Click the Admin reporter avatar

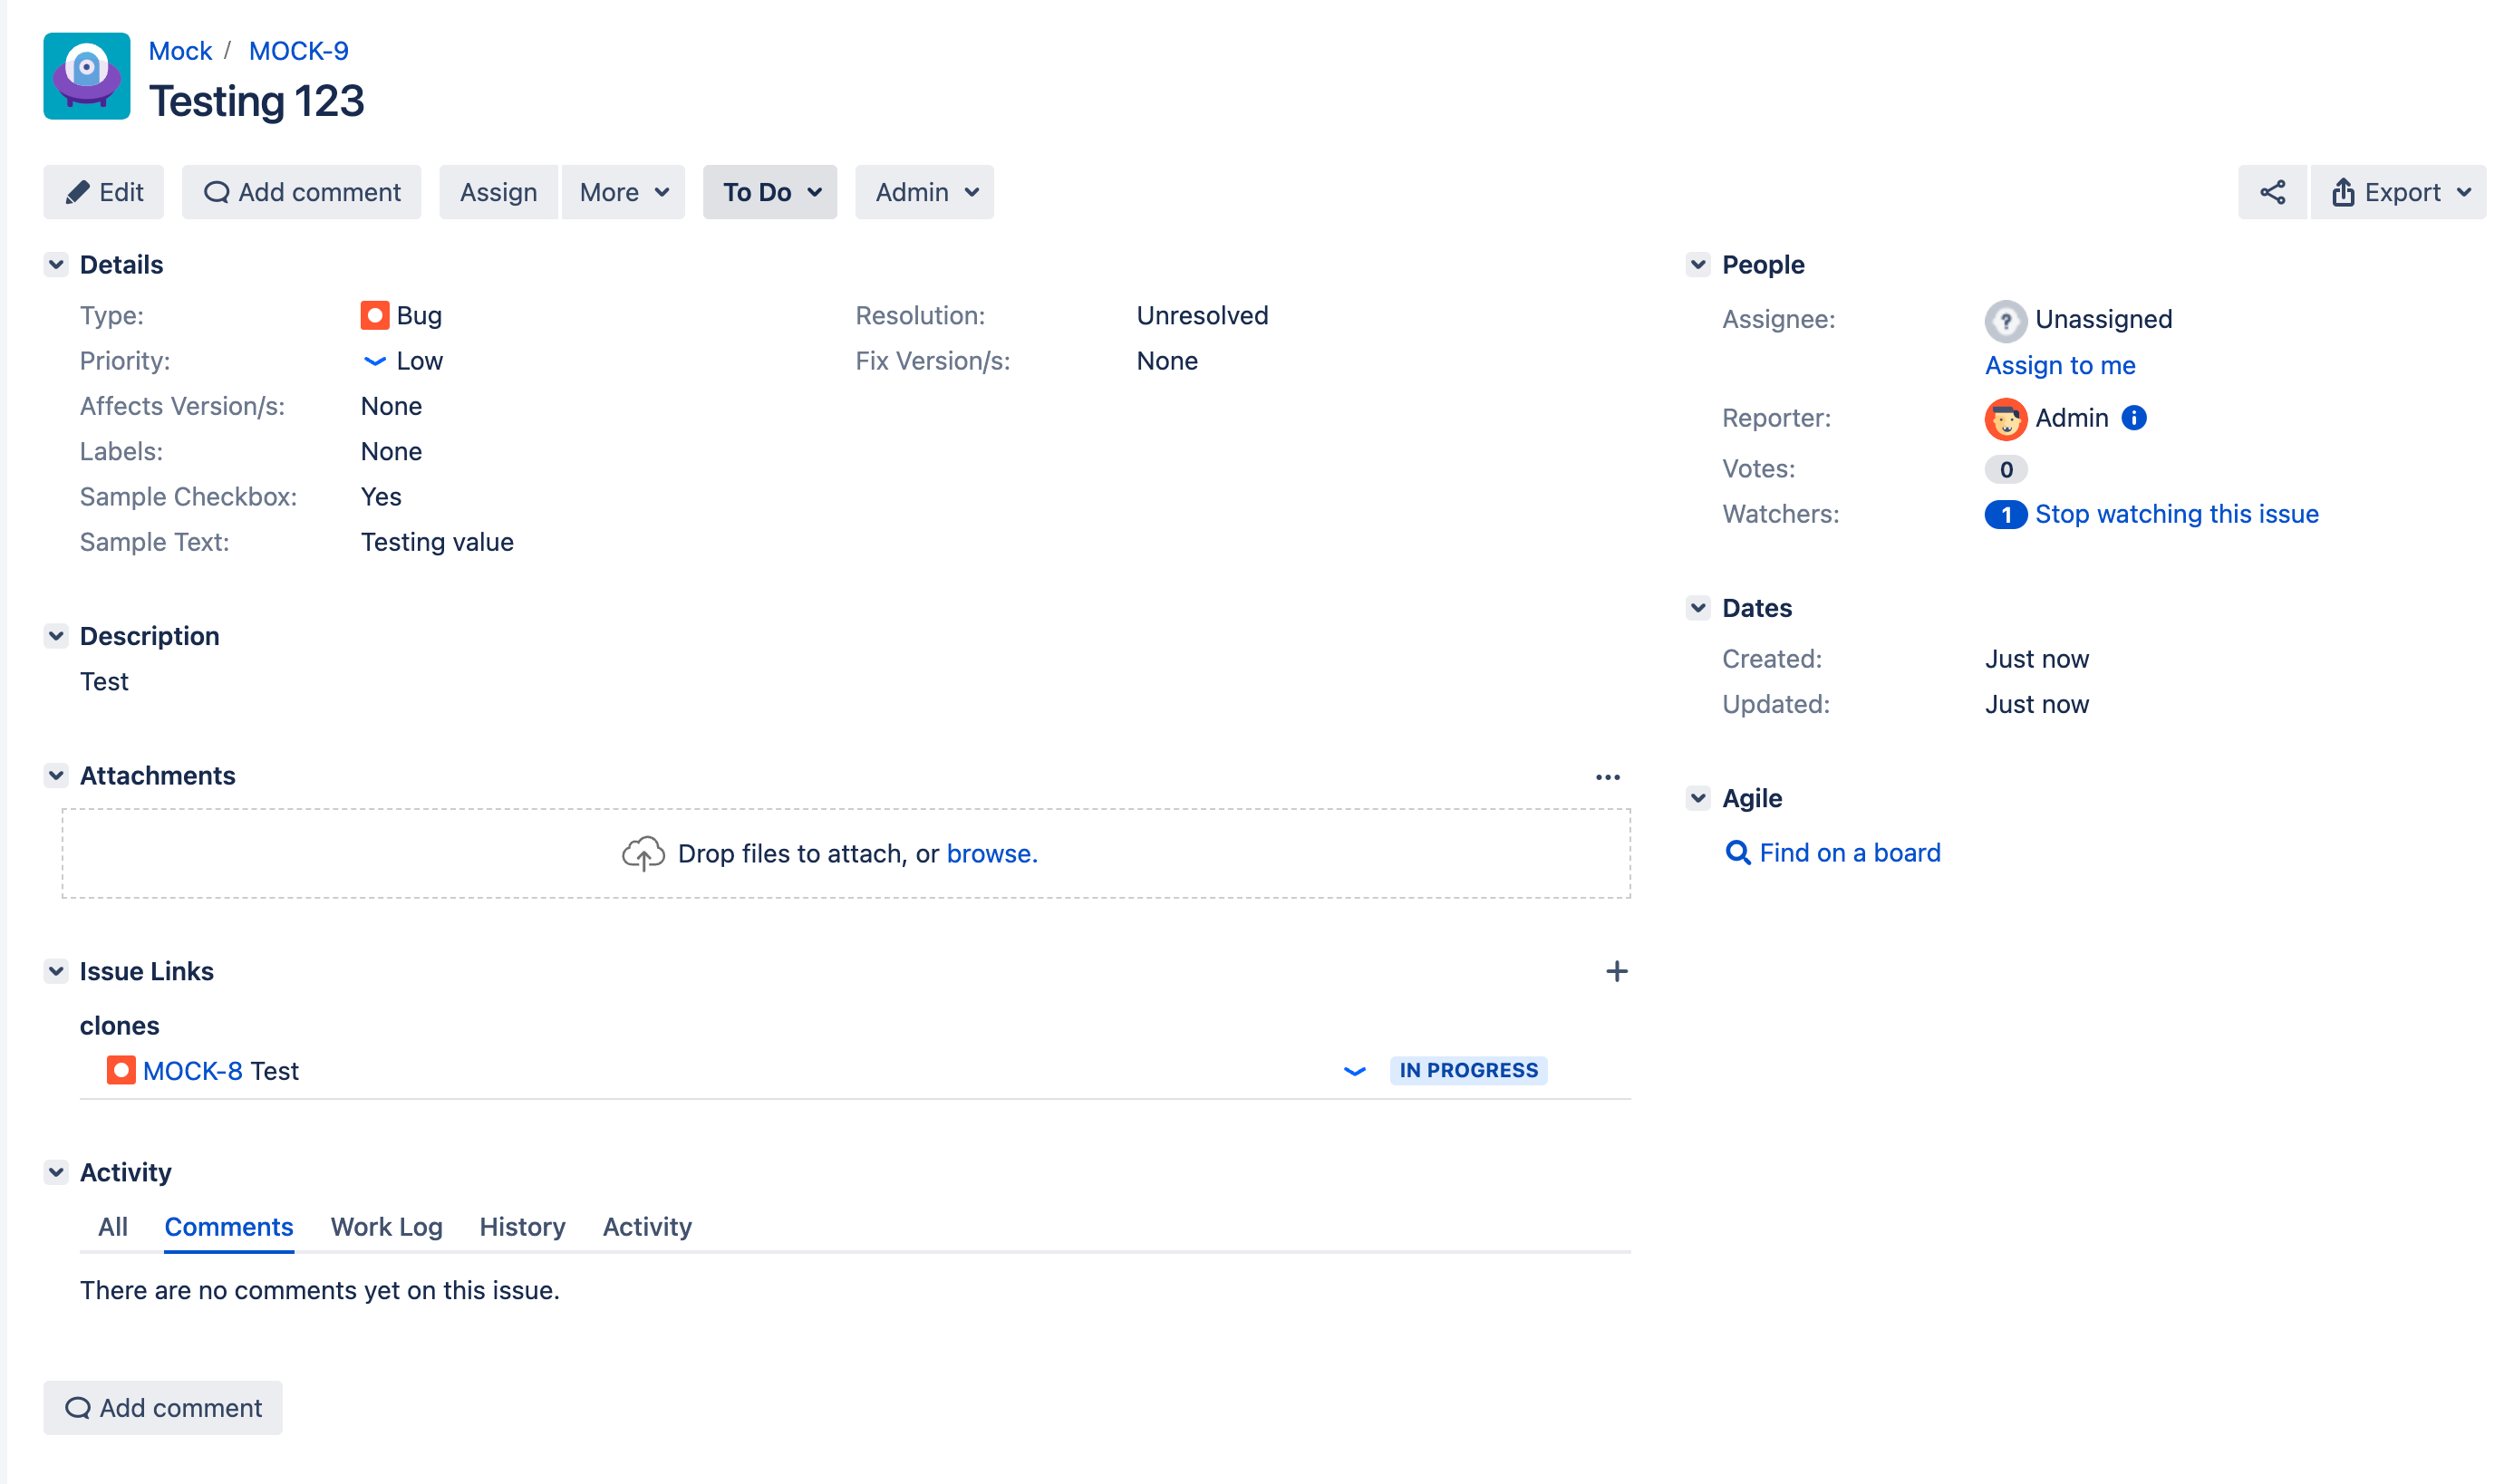[2004, 419]
